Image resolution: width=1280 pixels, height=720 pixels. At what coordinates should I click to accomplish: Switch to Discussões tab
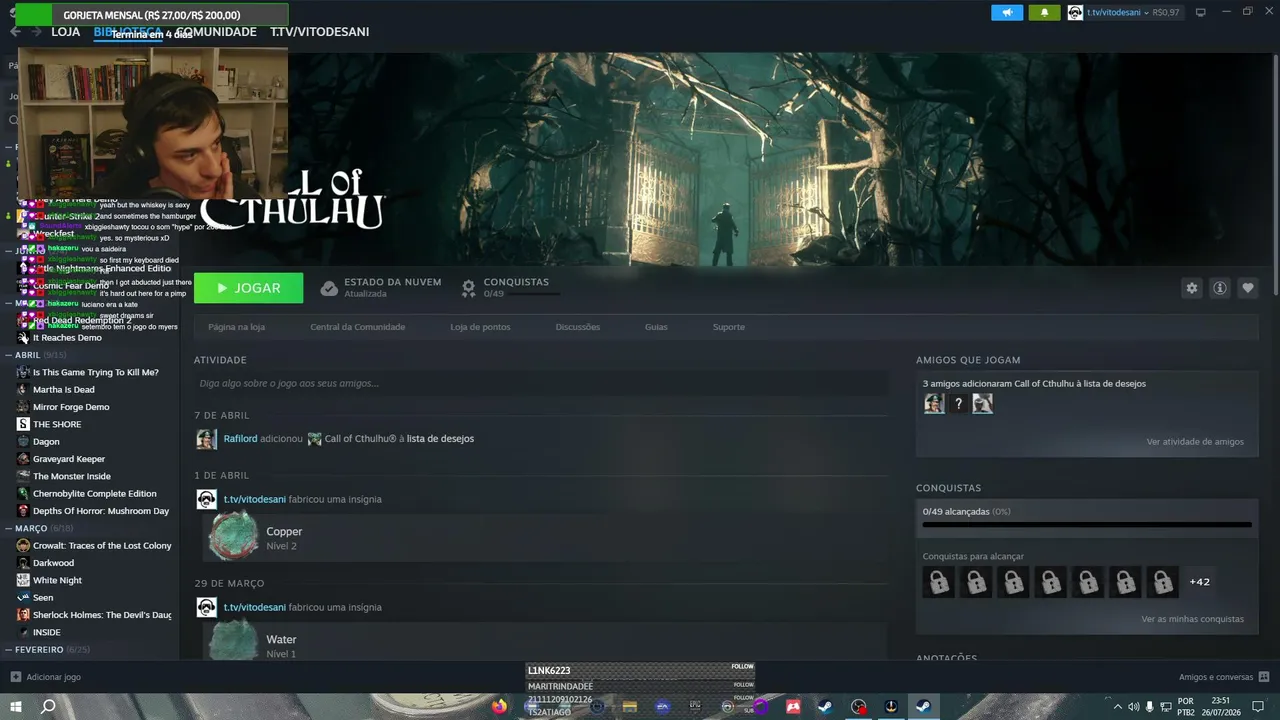[578, 327]
